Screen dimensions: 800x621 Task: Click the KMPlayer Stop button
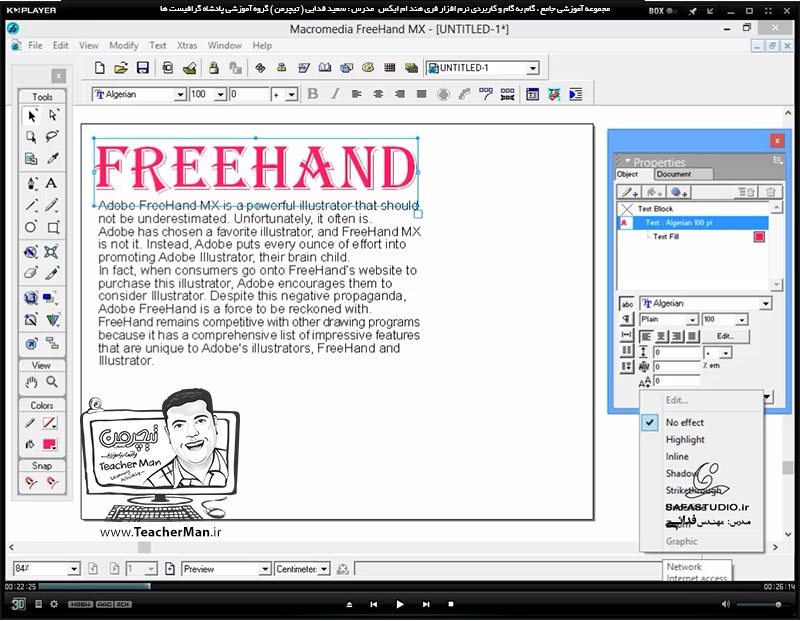[451, 604]
